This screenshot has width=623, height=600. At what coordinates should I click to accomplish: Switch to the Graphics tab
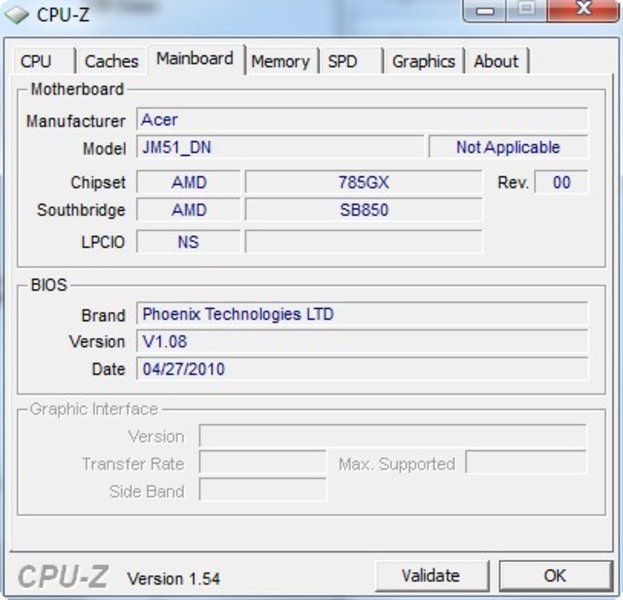424,61
